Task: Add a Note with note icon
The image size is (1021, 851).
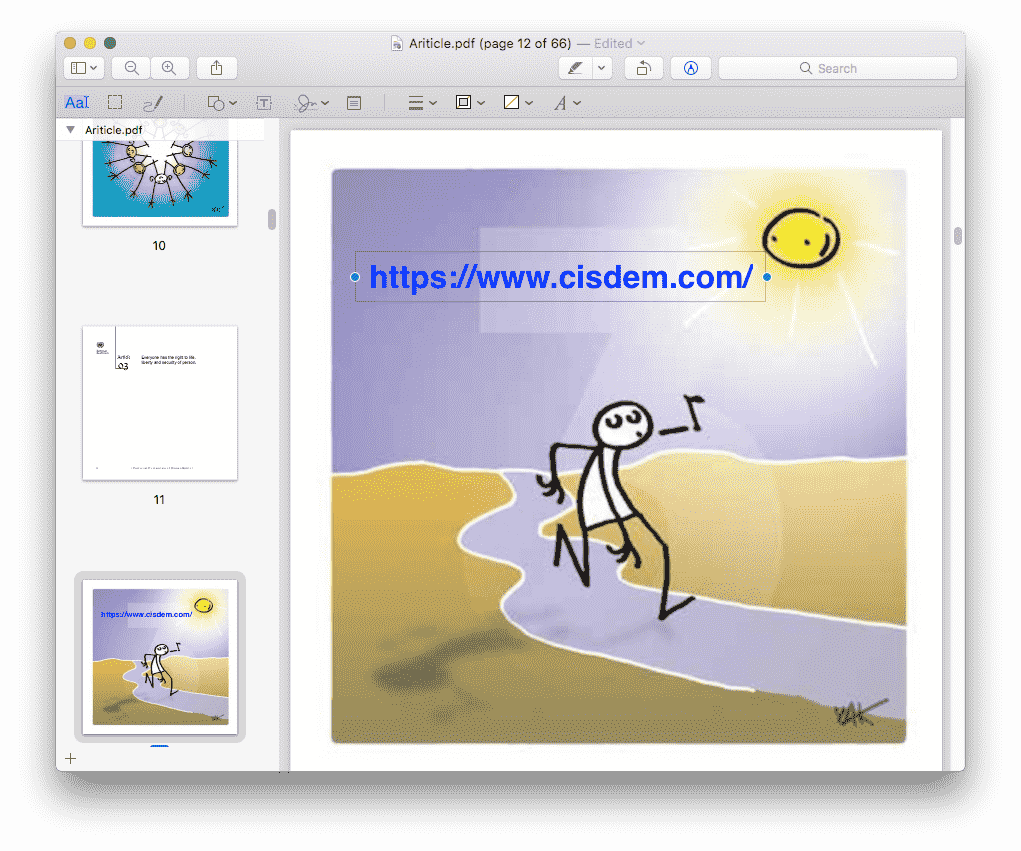Action: (x=354, y=103)
